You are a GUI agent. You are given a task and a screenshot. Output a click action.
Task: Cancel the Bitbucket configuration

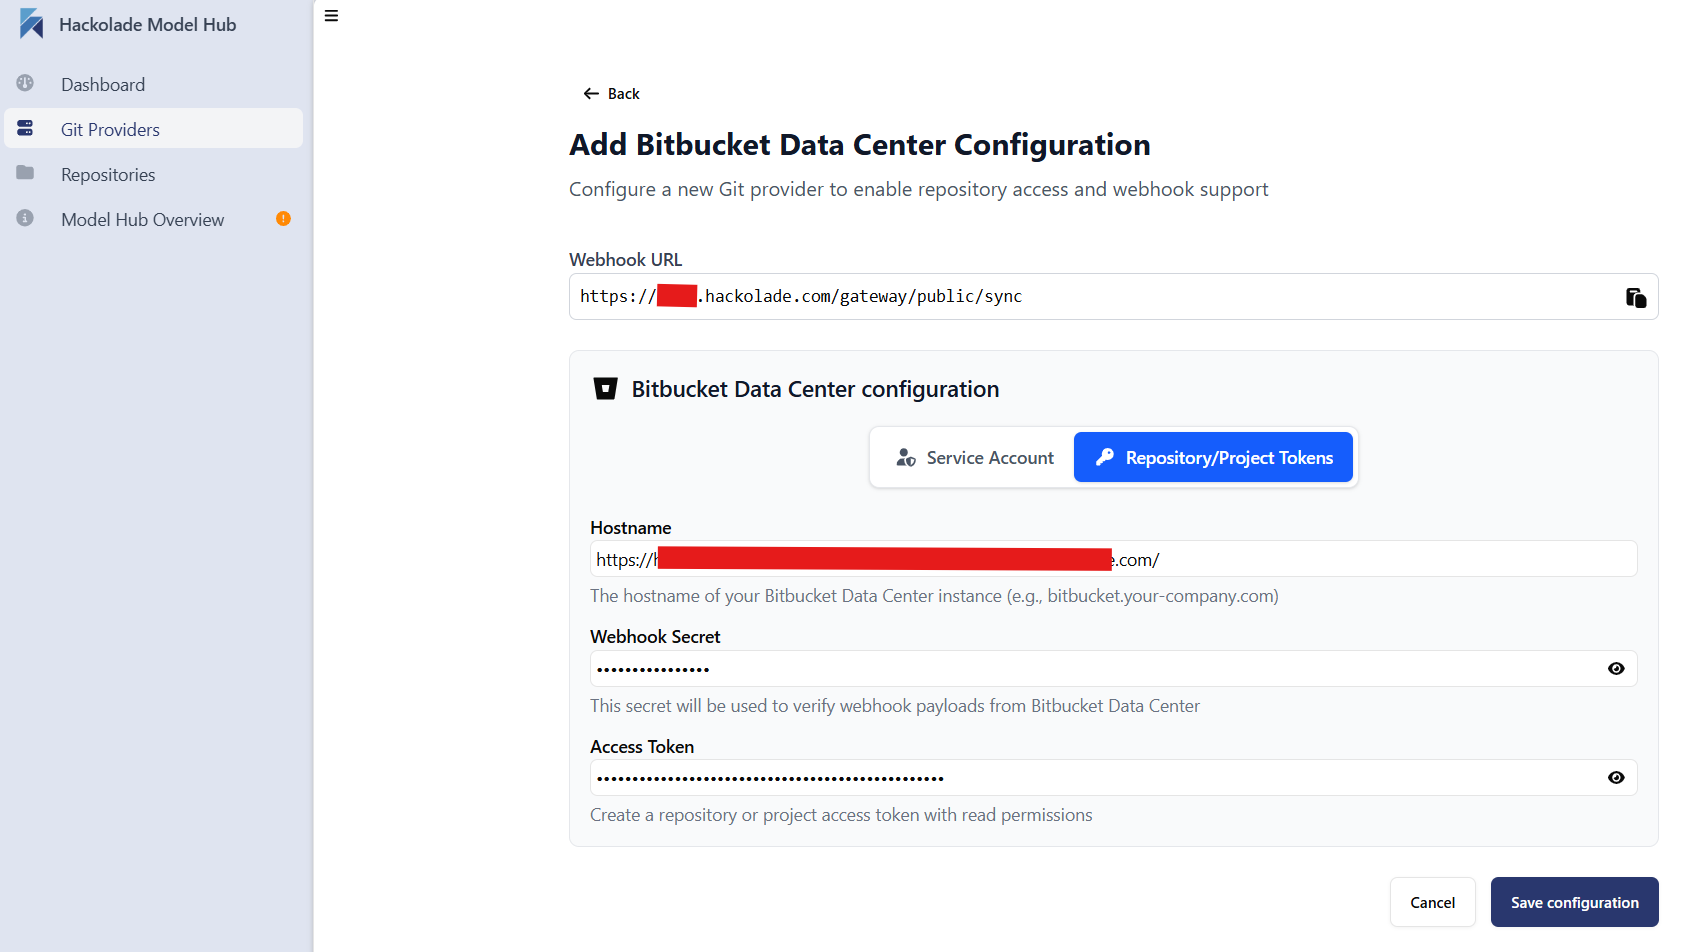point(1432,902)
